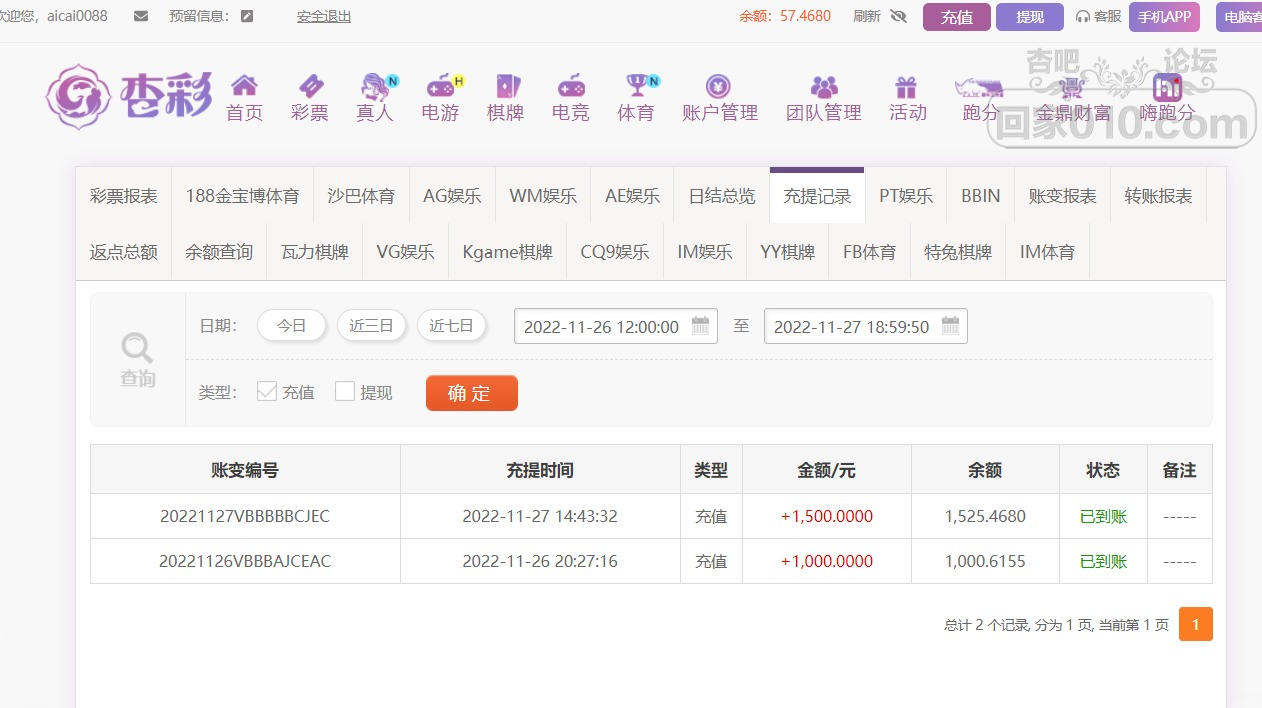
Task: Click top 充值 recharge button
Action: 957,17
